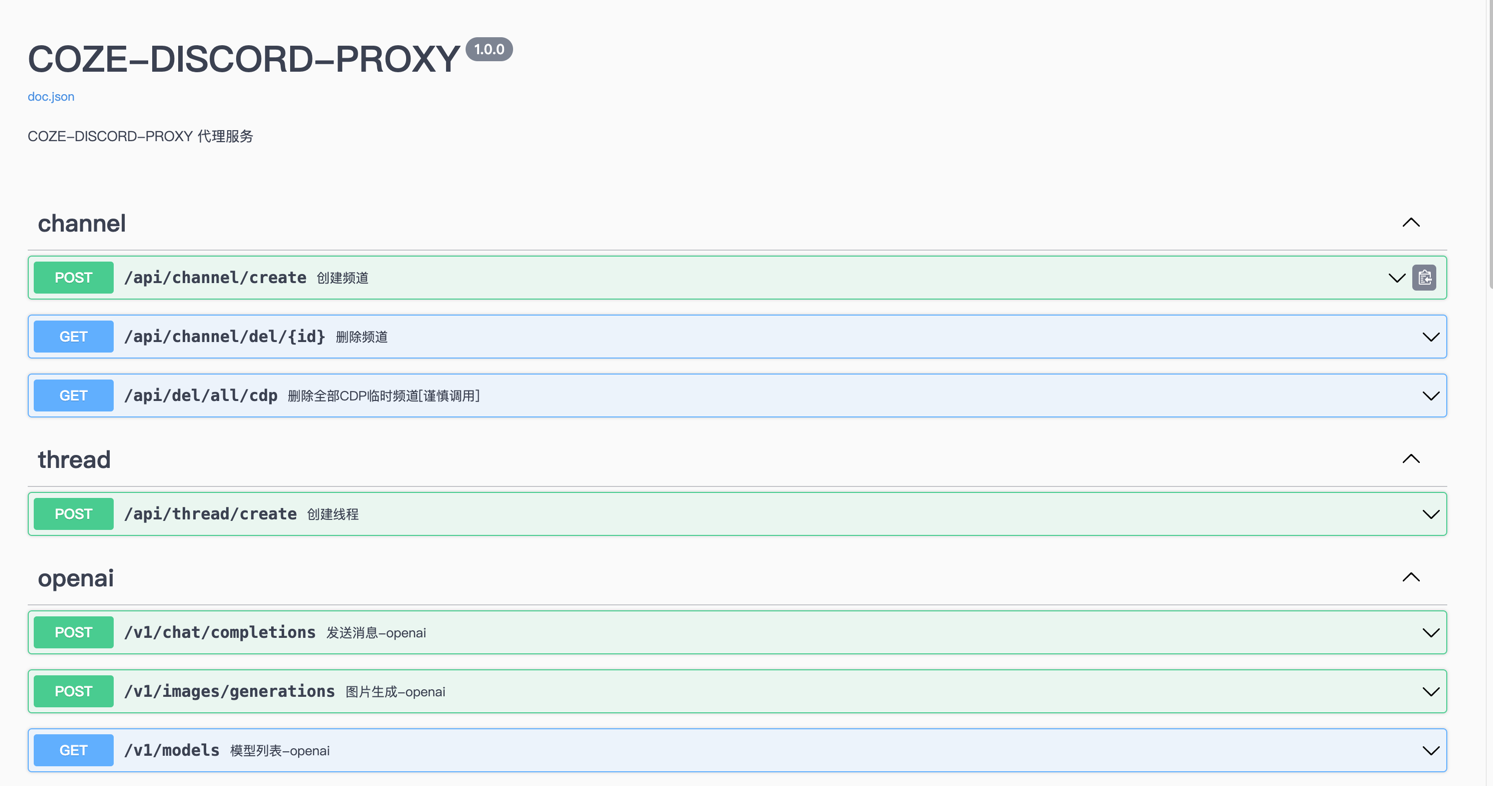Expand the /v1/models row arrow
This screenshot has height=786, width=1493.
1431,750
